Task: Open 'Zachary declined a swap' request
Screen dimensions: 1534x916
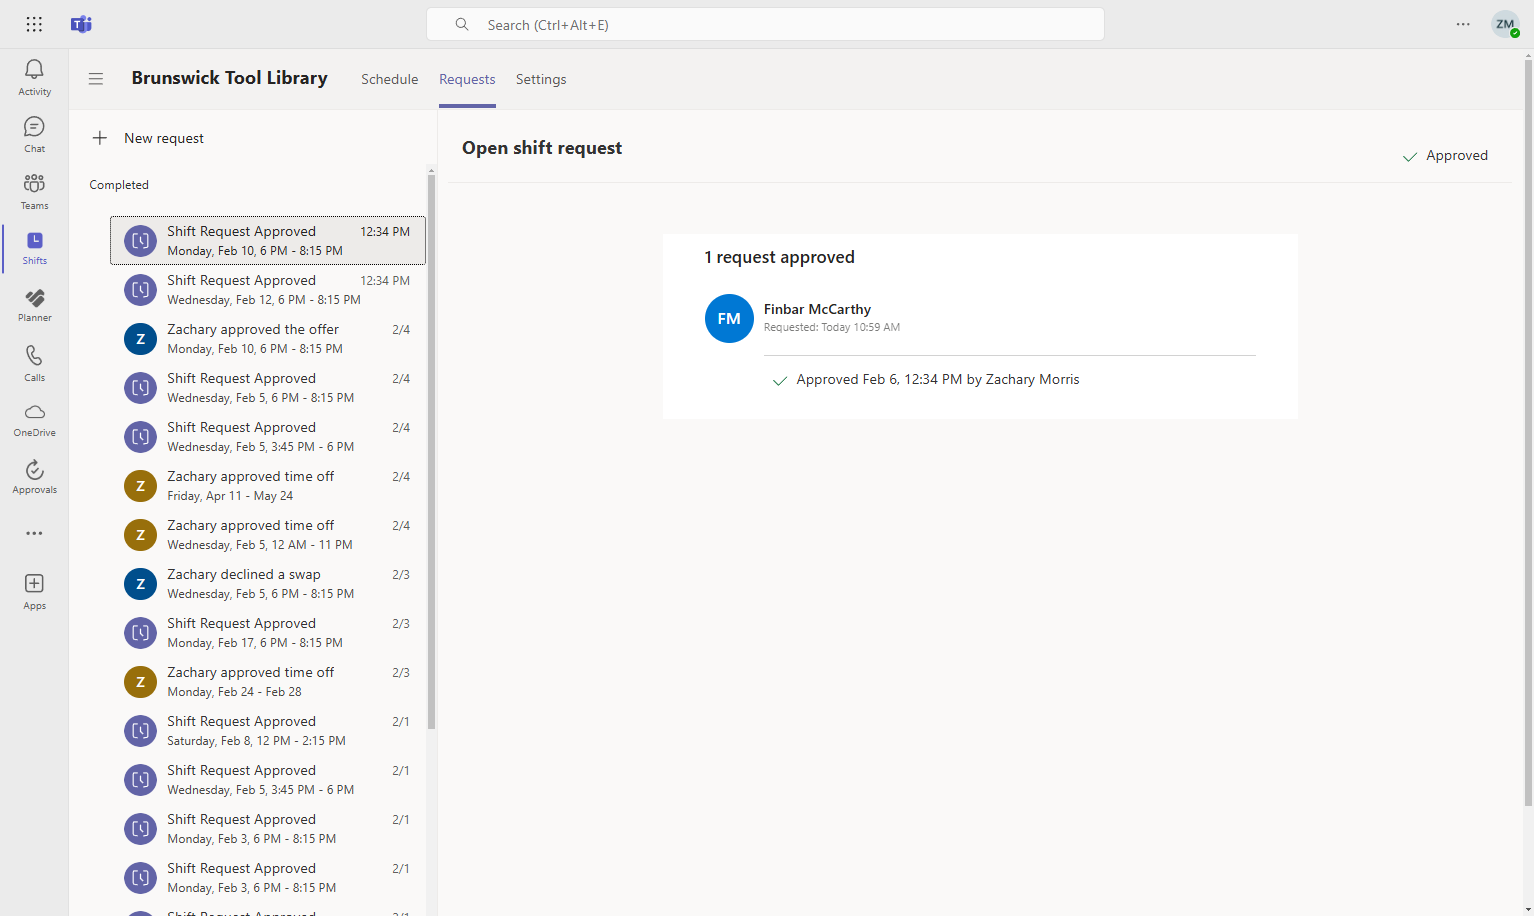Action: point(268,583)
